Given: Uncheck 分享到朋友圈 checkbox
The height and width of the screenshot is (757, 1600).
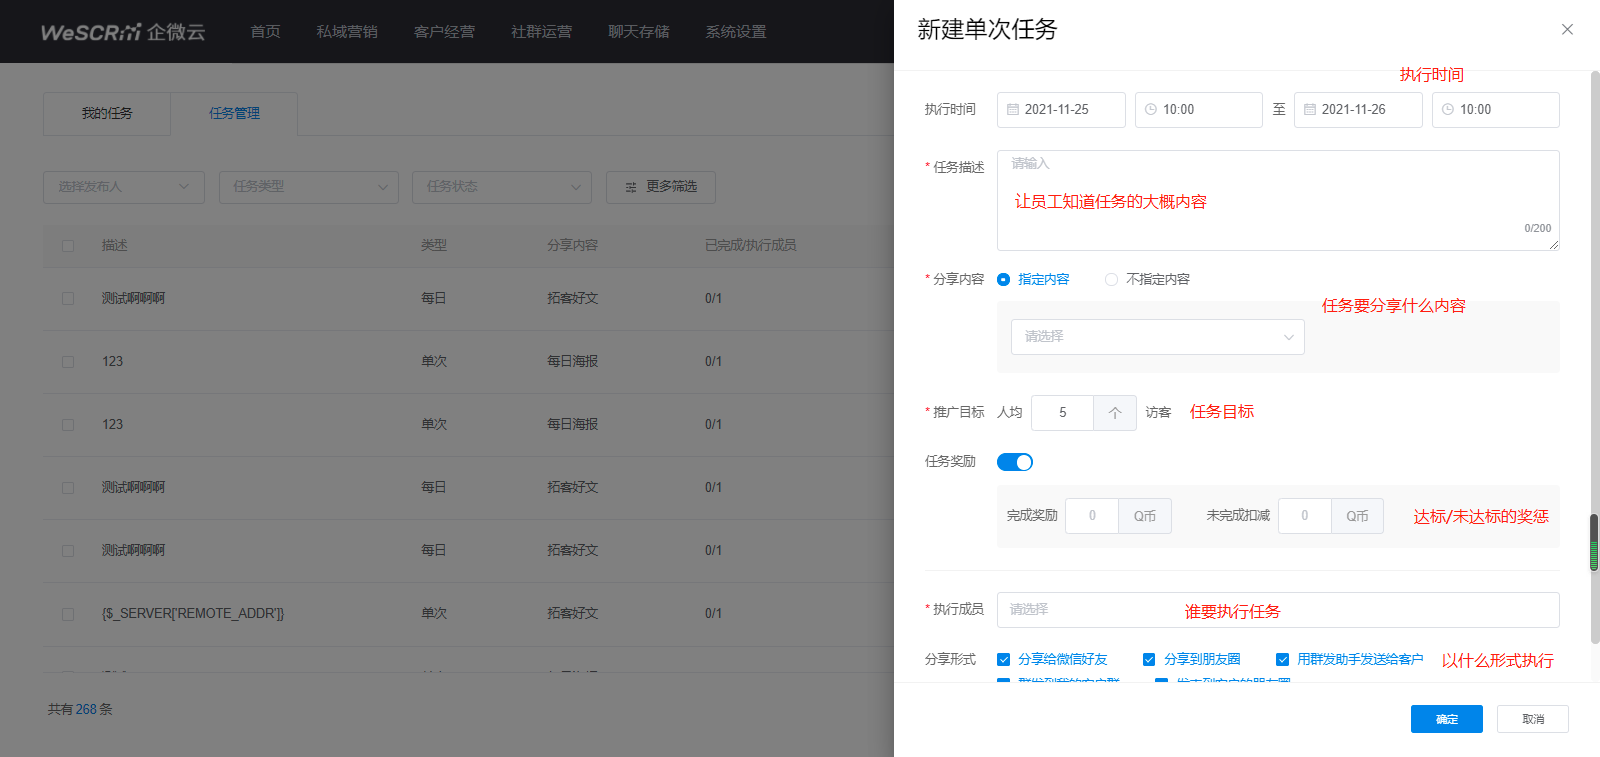Looking at the screenshot, I should pos(1149,660).
